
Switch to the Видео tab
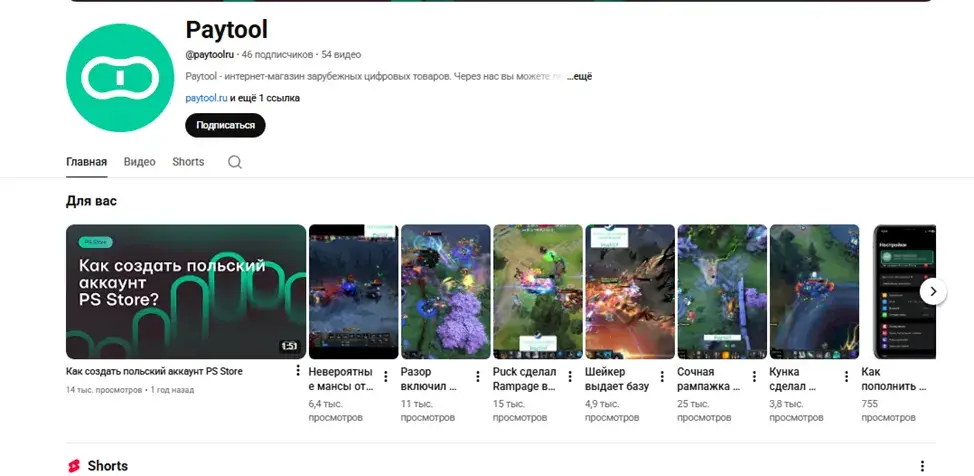tap(139, 162)
